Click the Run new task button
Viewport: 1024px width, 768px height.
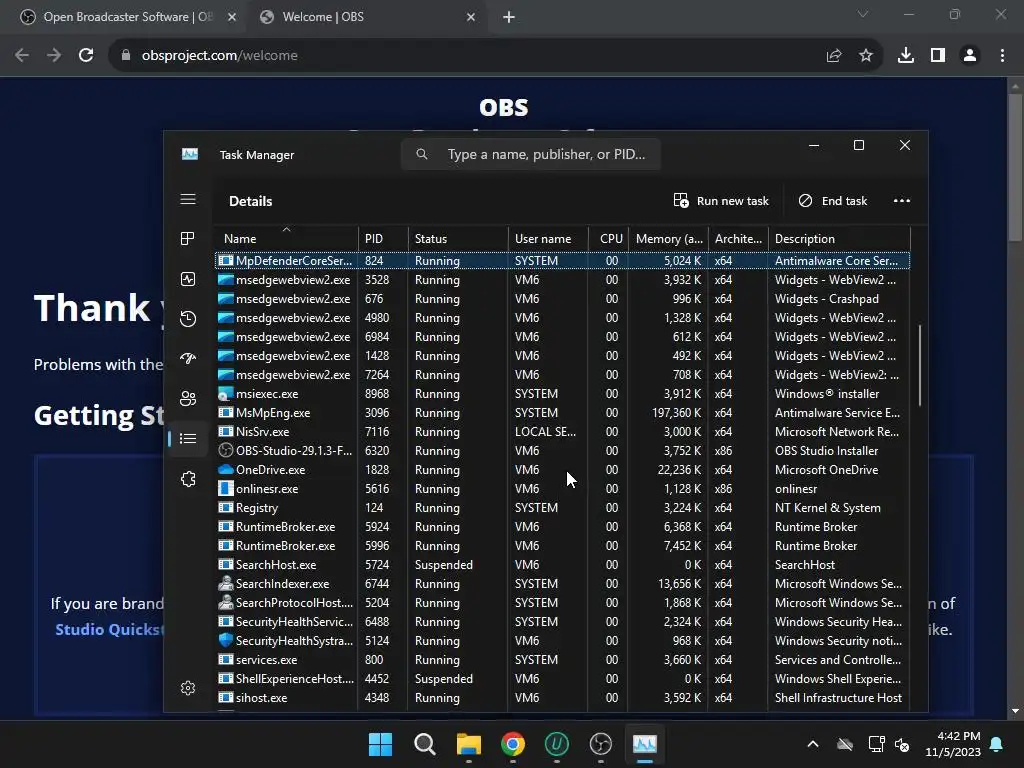click(721, 201)
